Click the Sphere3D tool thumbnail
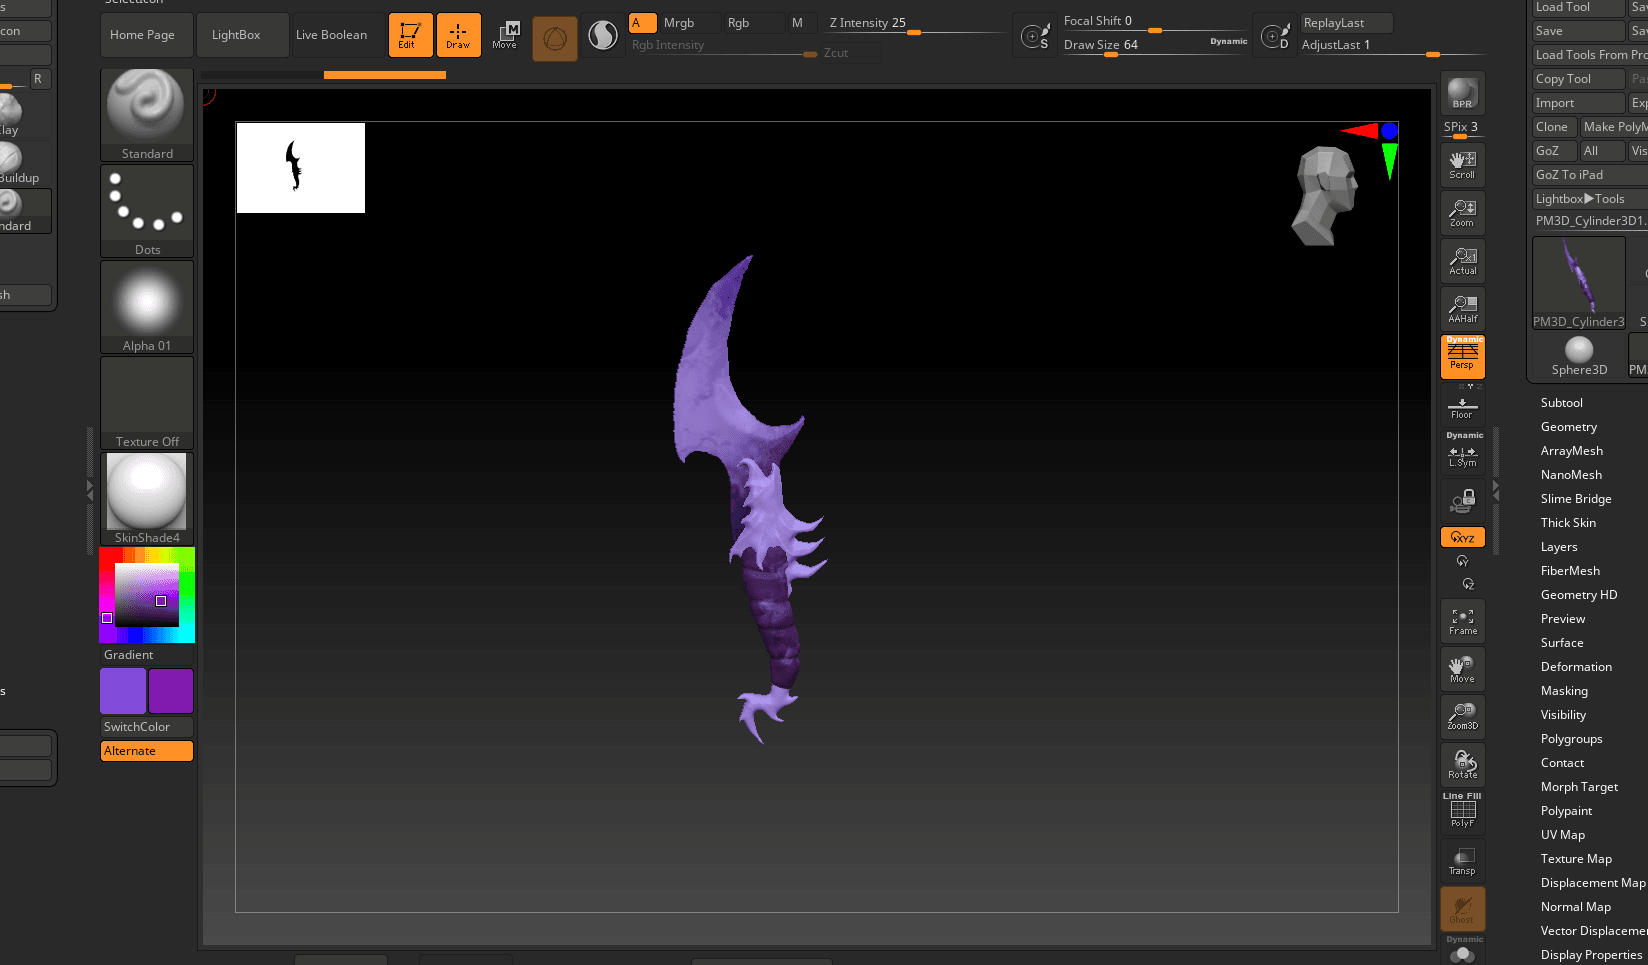The height and width of the screenshot is (965, 1648). tap(1579, 356)
